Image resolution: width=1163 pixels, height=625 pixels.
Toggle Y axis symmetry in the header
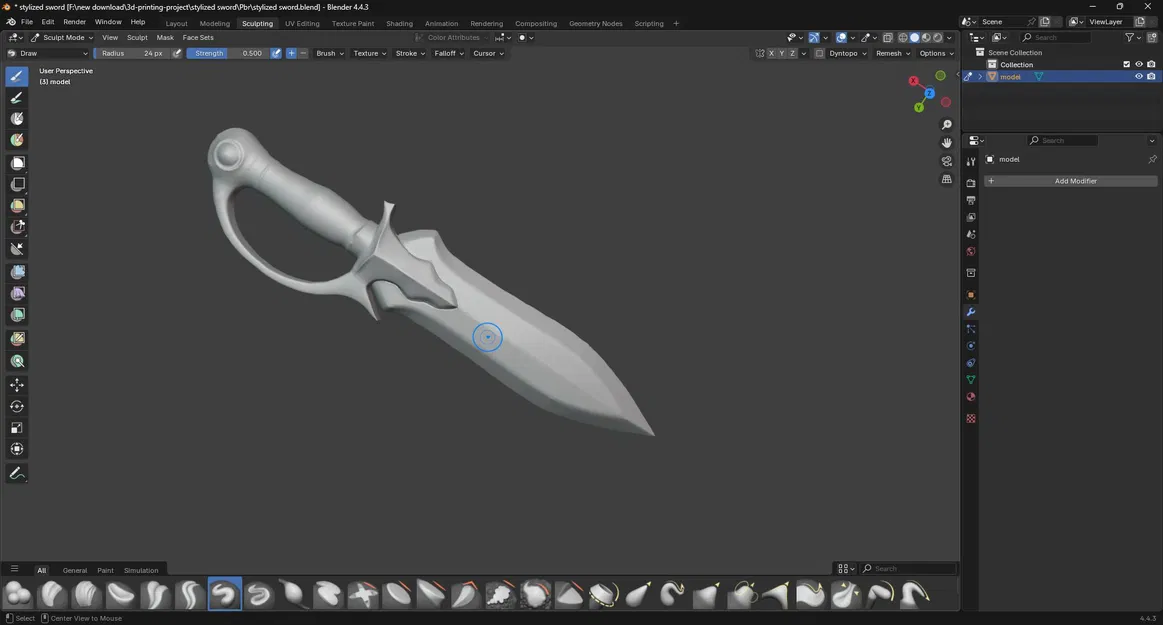781,53
